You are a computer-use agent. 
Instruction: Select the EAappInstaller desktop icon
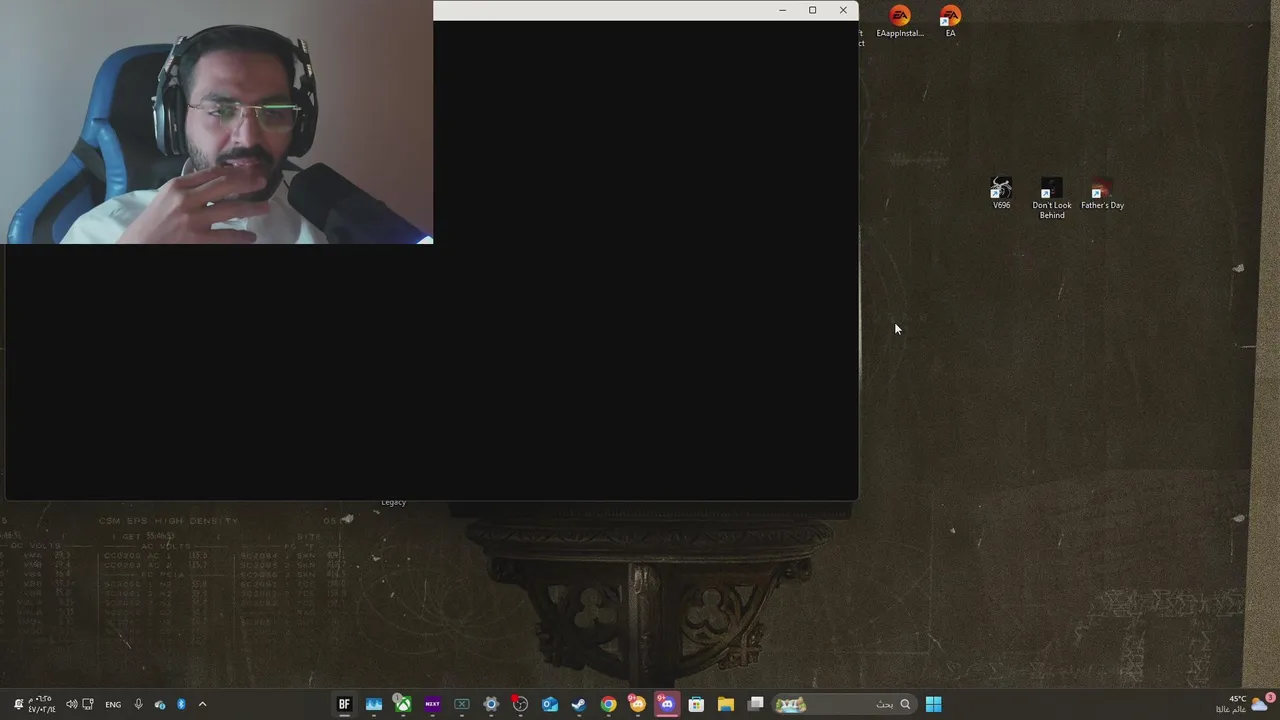(900, 22)
